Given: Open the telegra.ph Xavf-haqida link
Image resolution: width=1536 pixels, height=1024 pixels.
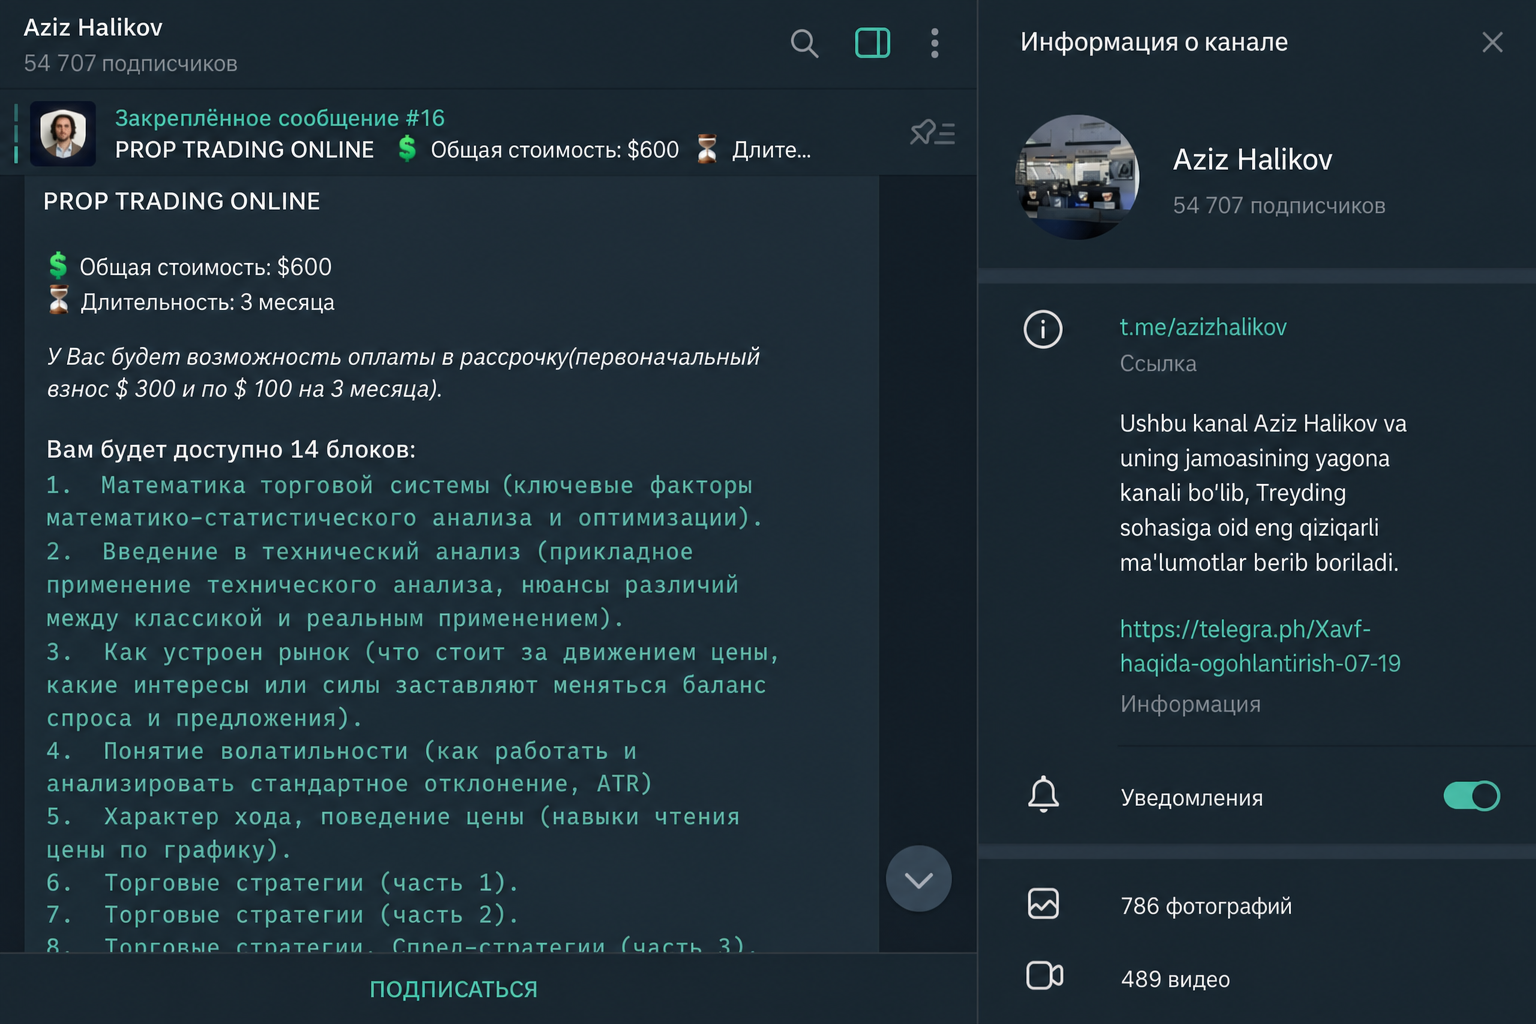Looking at the screenshot, I should coord(1260,646).
